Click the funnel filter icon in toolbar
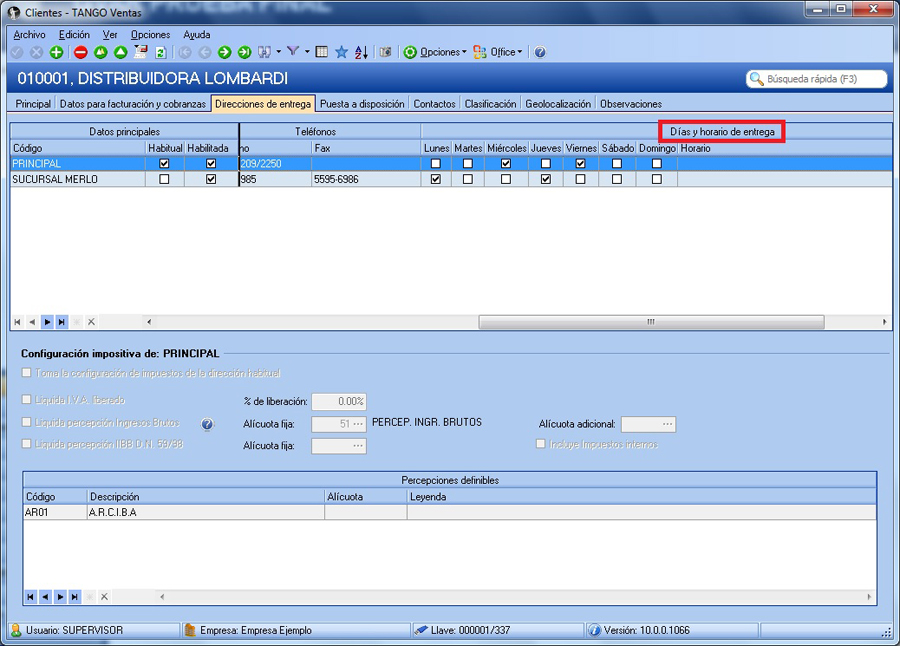 (x=293, y=52)
